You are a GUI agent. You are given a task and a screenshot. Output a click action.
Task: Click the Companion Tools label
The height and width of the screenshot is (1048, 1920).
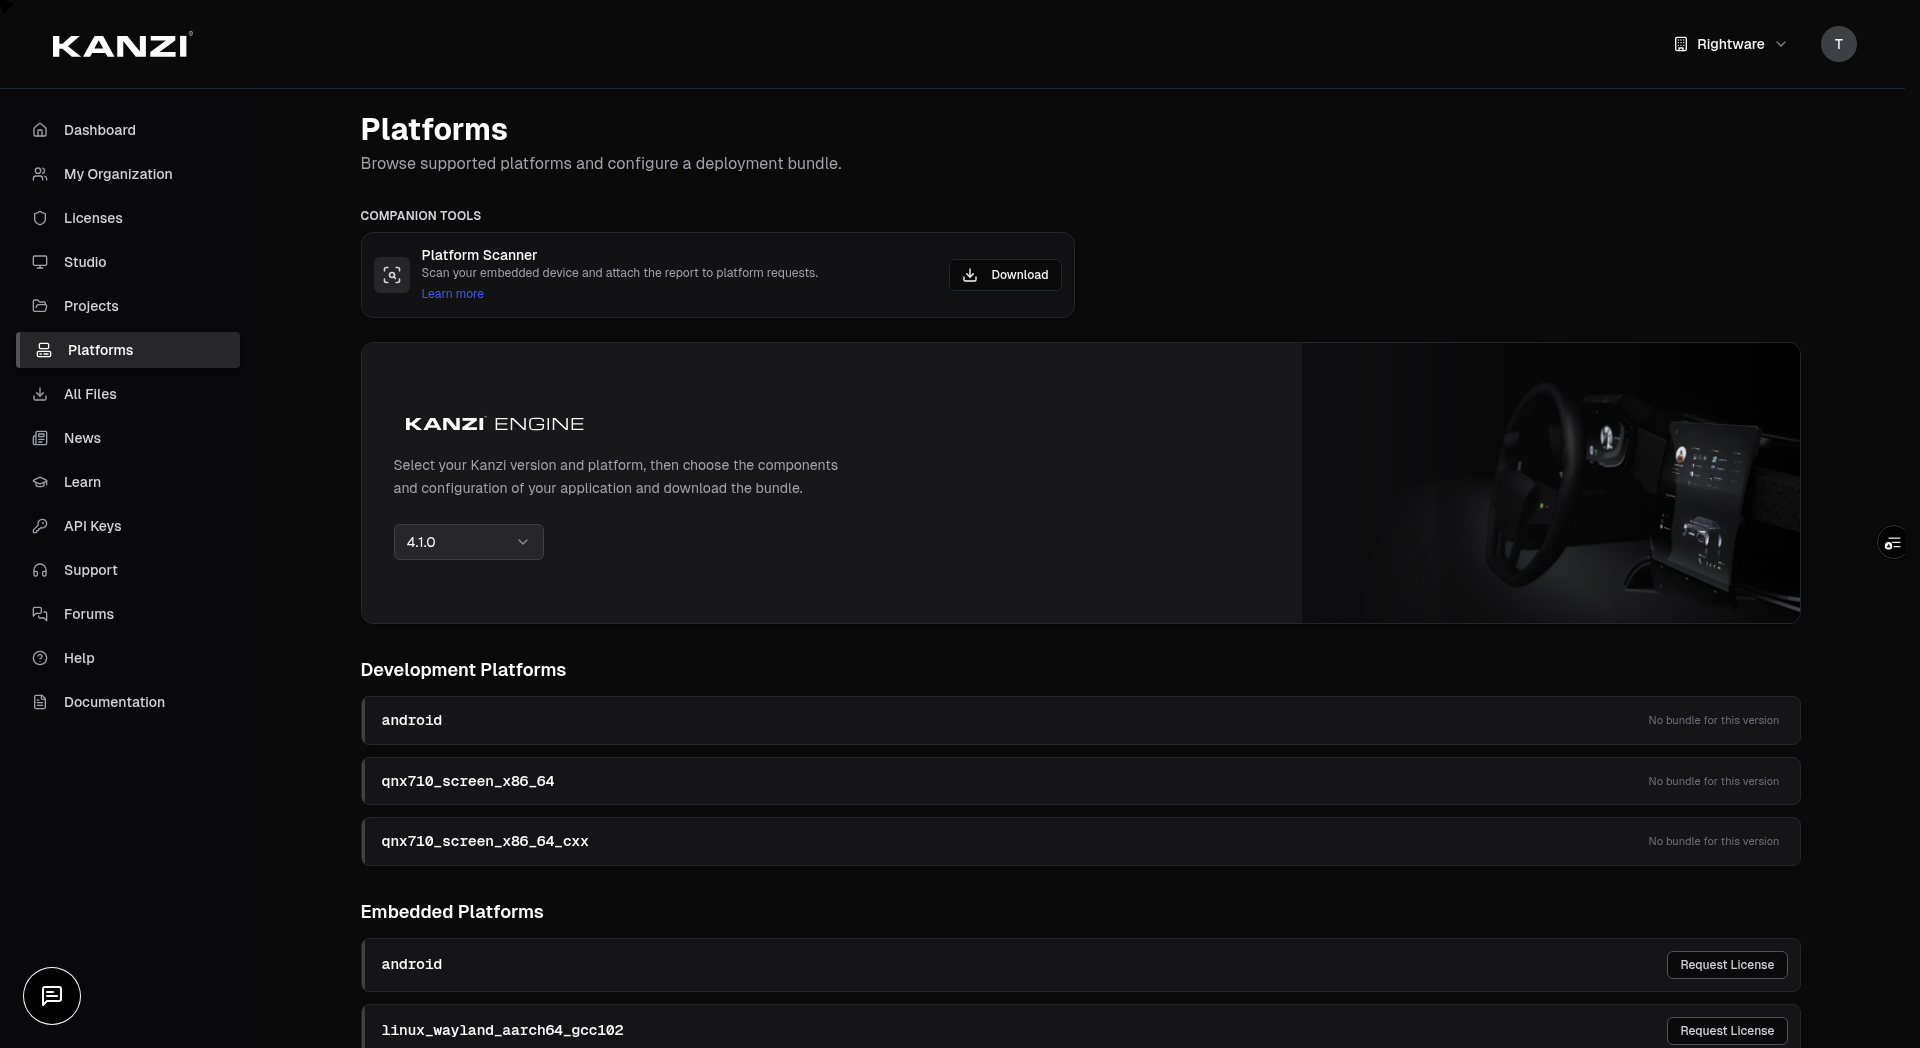pyautogui.click(x=421, y=216)
